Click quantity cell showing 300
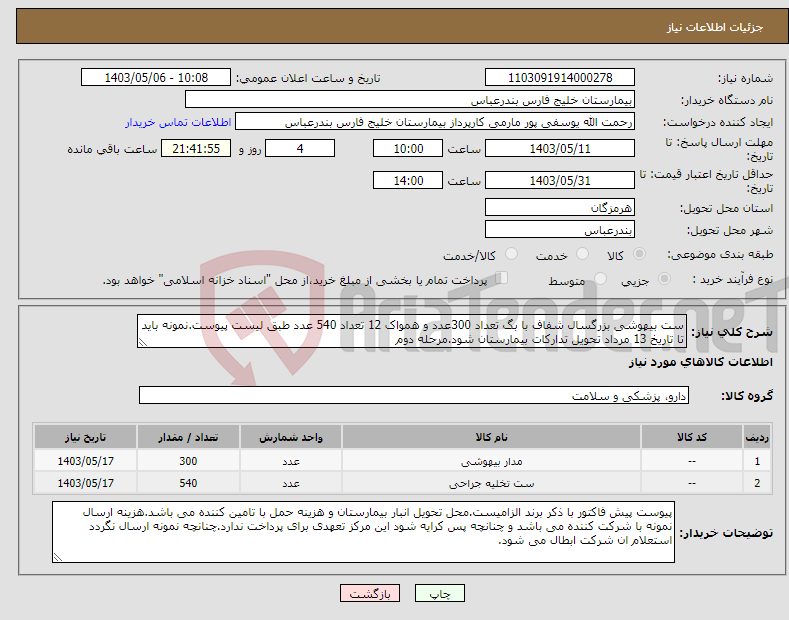 tap(188, 461)
